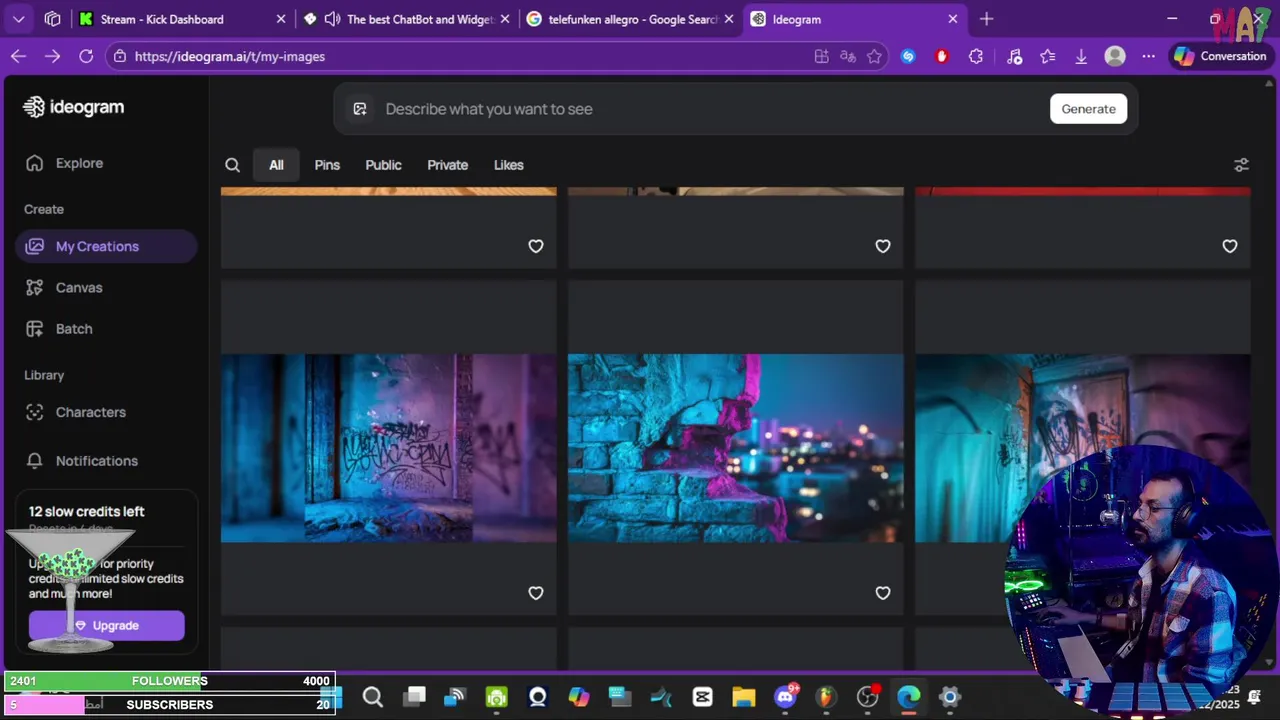Click the purple Upgrade button

[106, 625]
